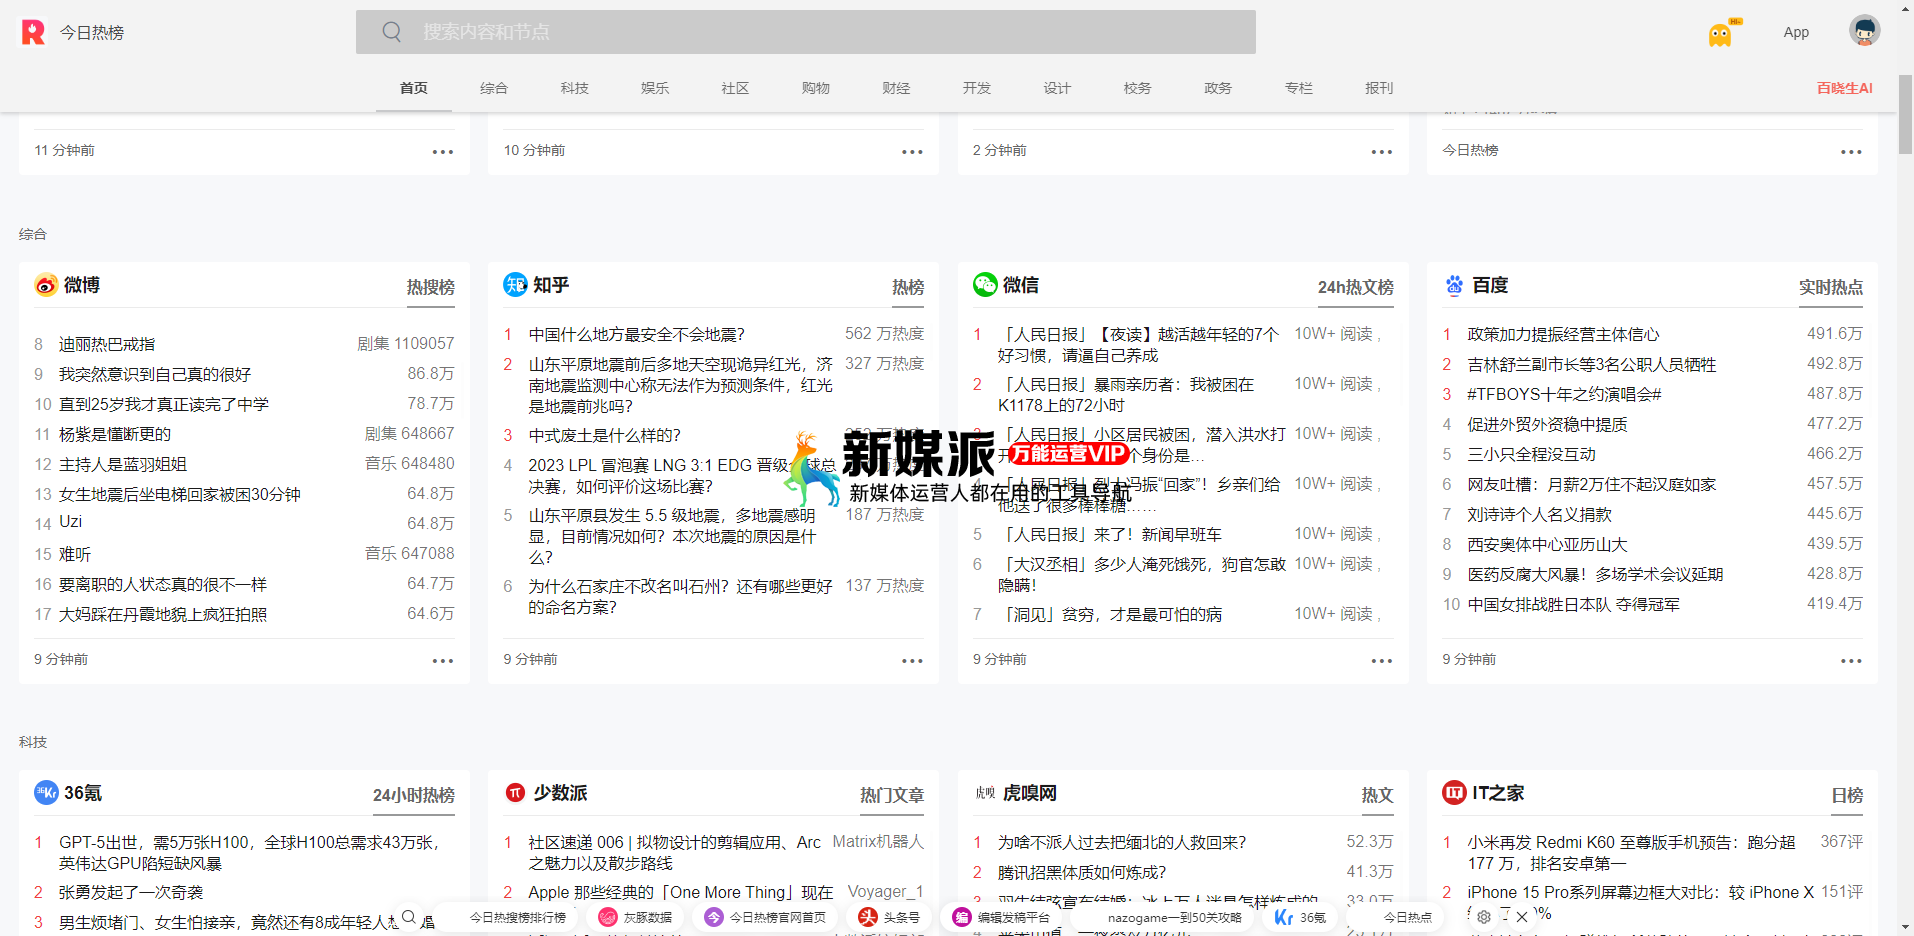Open more options on the 10 分钟前 card
Image resolution: width=1914 pixels, height=936 pixels.
coord(912,152)
